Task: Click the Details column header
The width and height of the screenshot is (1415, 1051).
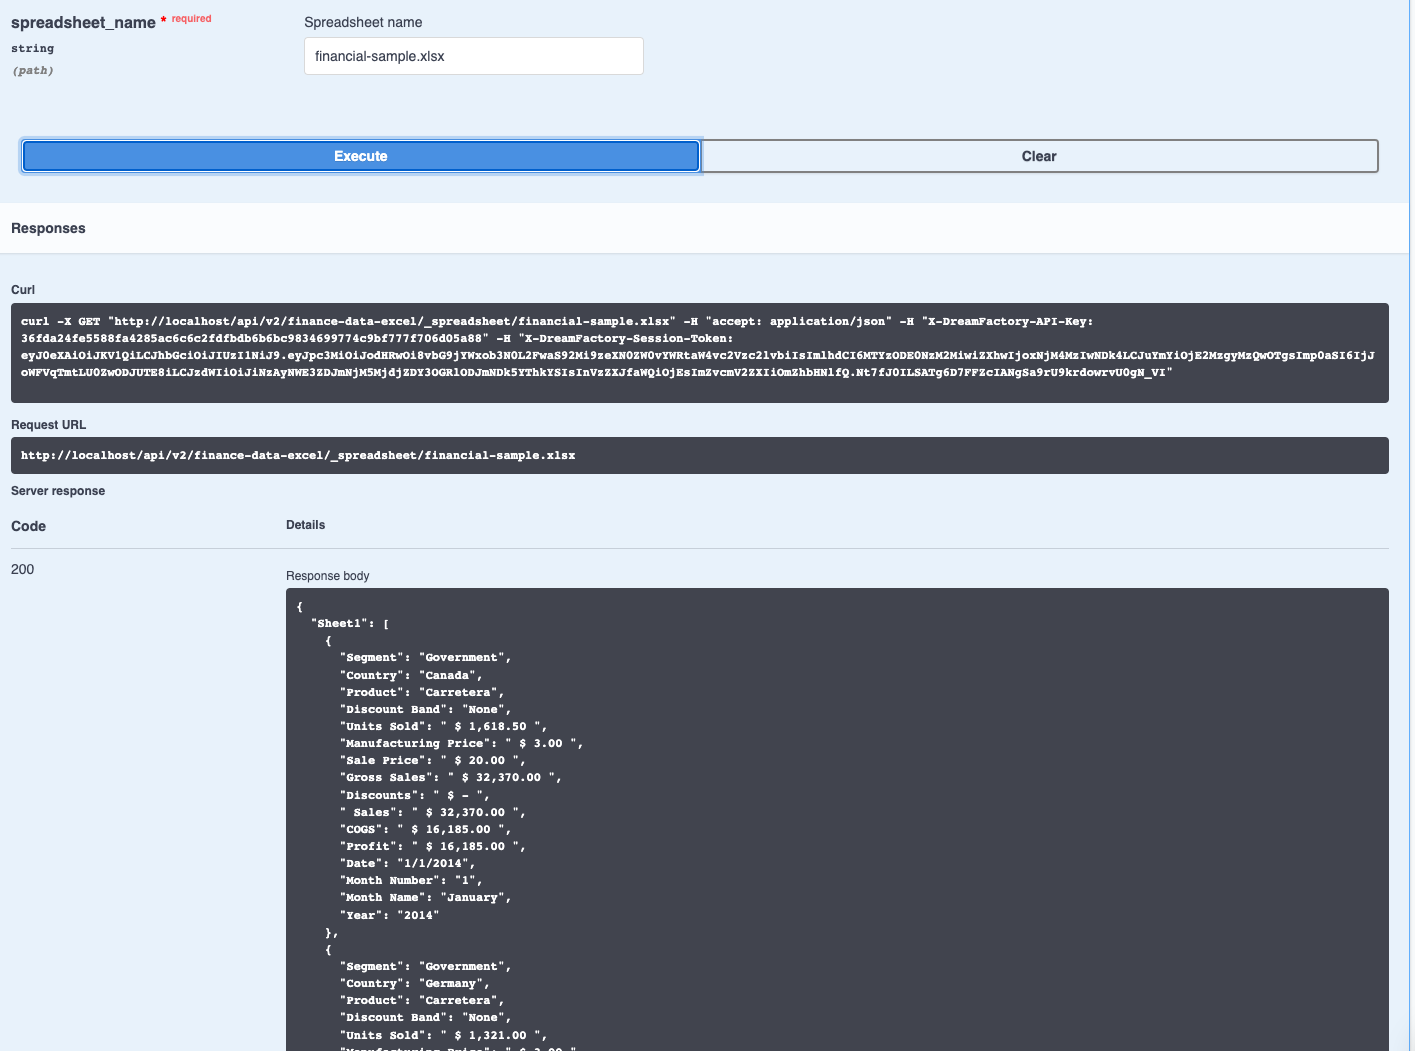Action: (x=305, y=524)
